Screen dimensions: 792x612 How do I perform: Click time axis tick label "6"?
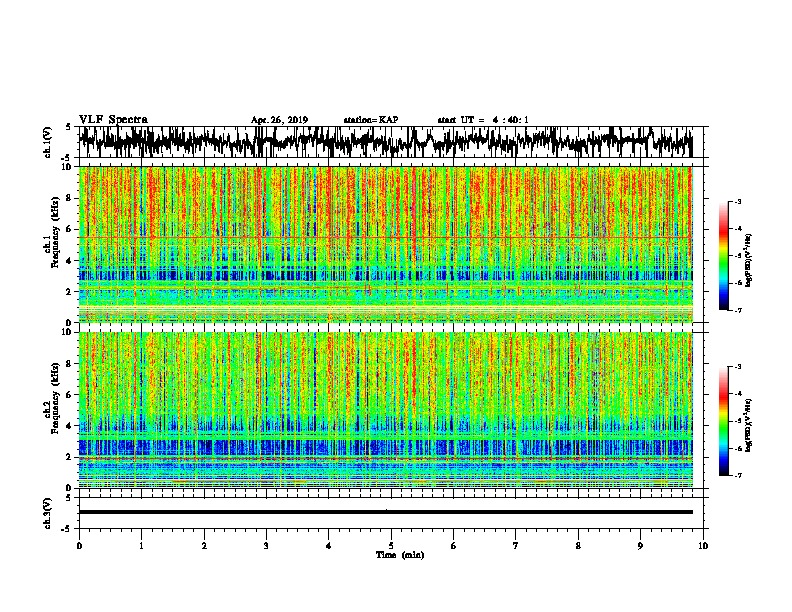click(454, 546)
